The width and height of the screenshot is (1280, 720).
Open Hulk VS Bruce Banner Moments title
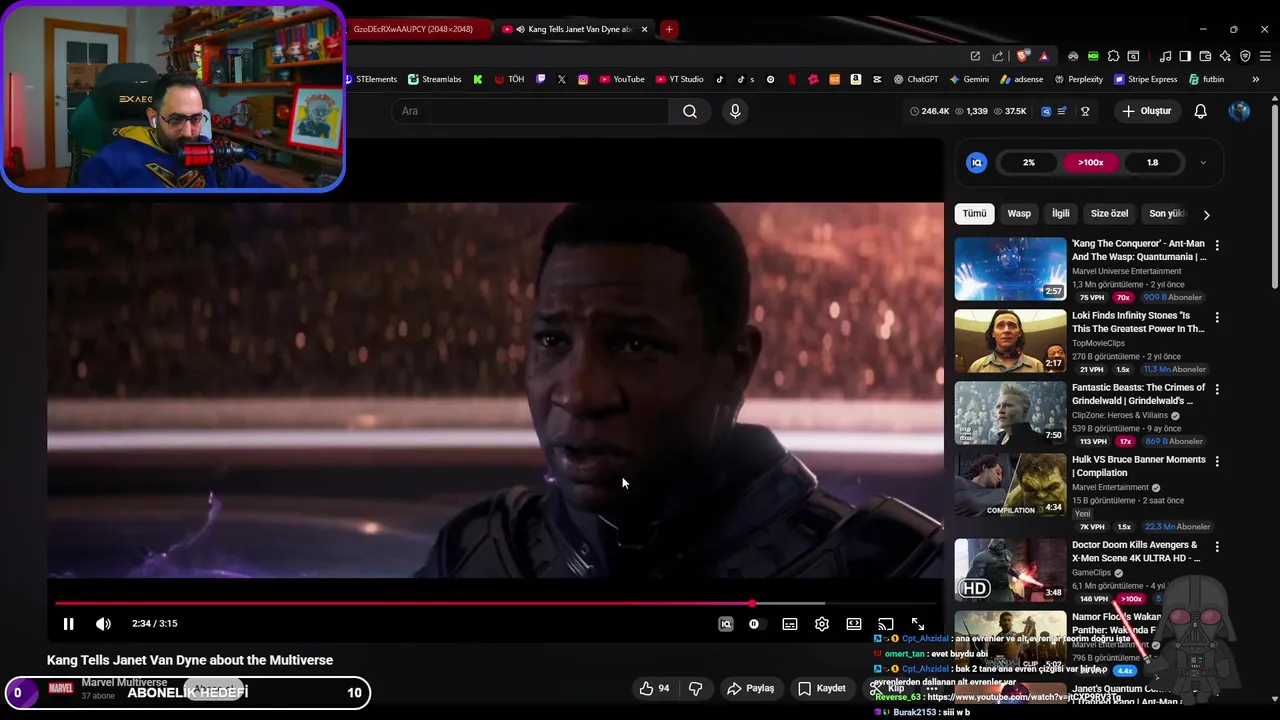[x=1138, y=466]
